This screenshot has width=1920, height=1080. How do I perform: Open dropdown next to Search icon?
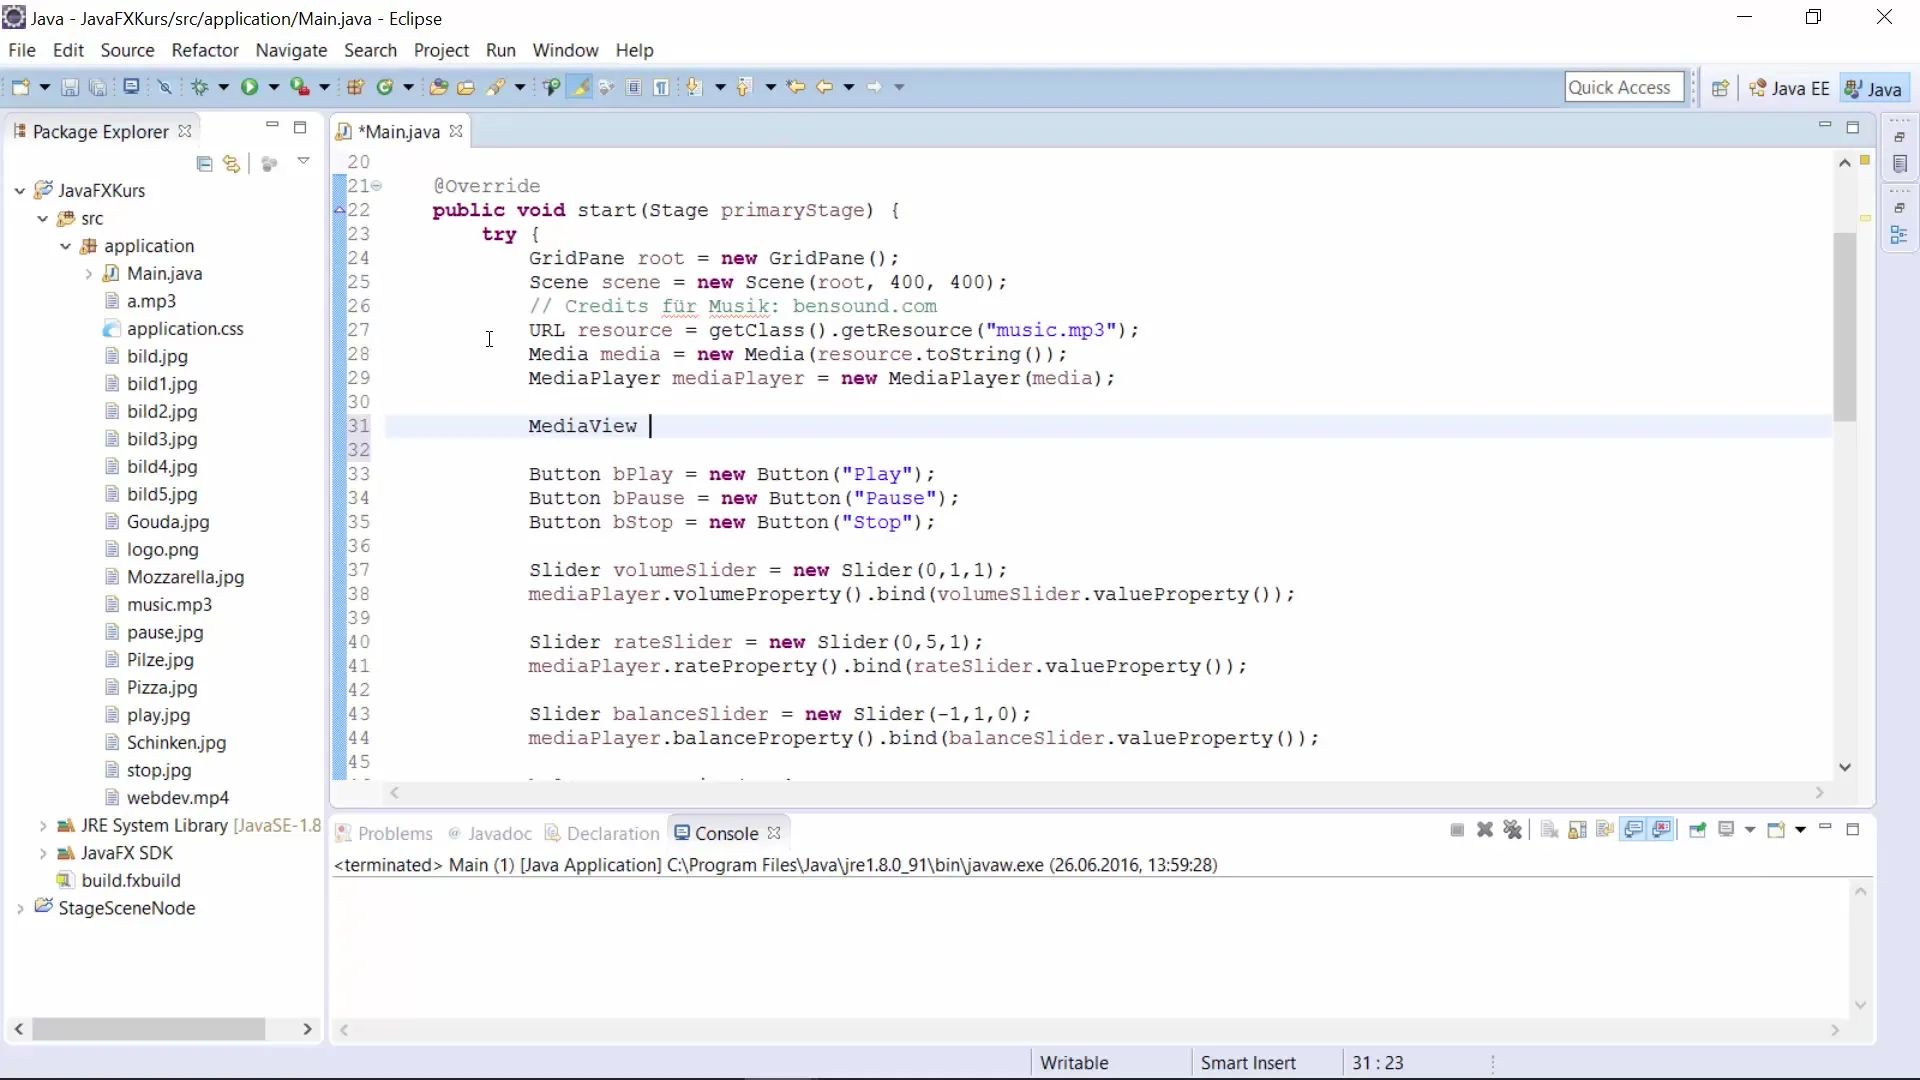click(519, 87)
